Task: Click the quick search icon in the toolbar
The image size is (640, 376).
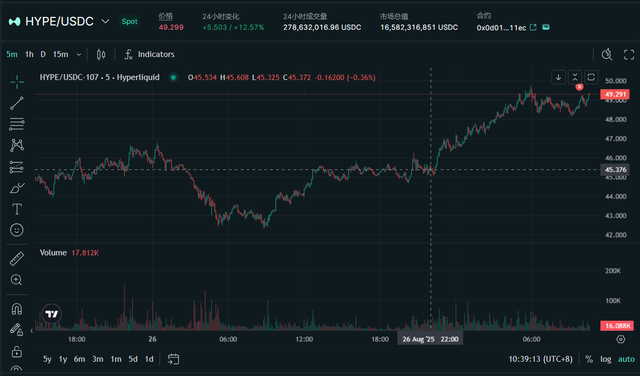Action: (x=607, y=54)
